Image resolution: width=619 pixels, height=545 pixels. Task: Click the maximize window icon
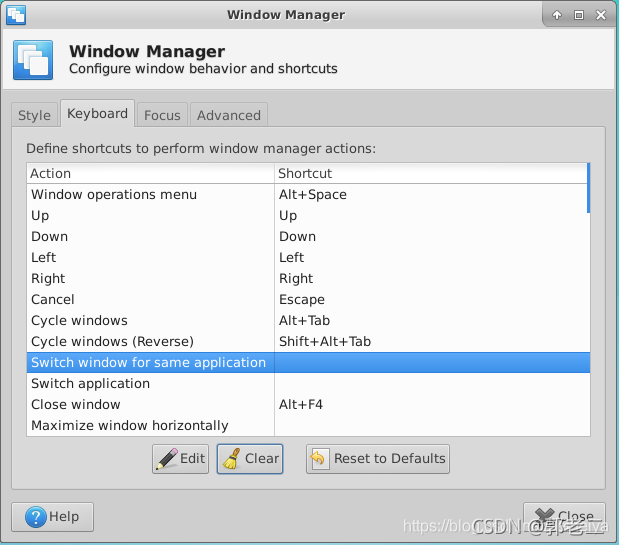click(579, 15)
